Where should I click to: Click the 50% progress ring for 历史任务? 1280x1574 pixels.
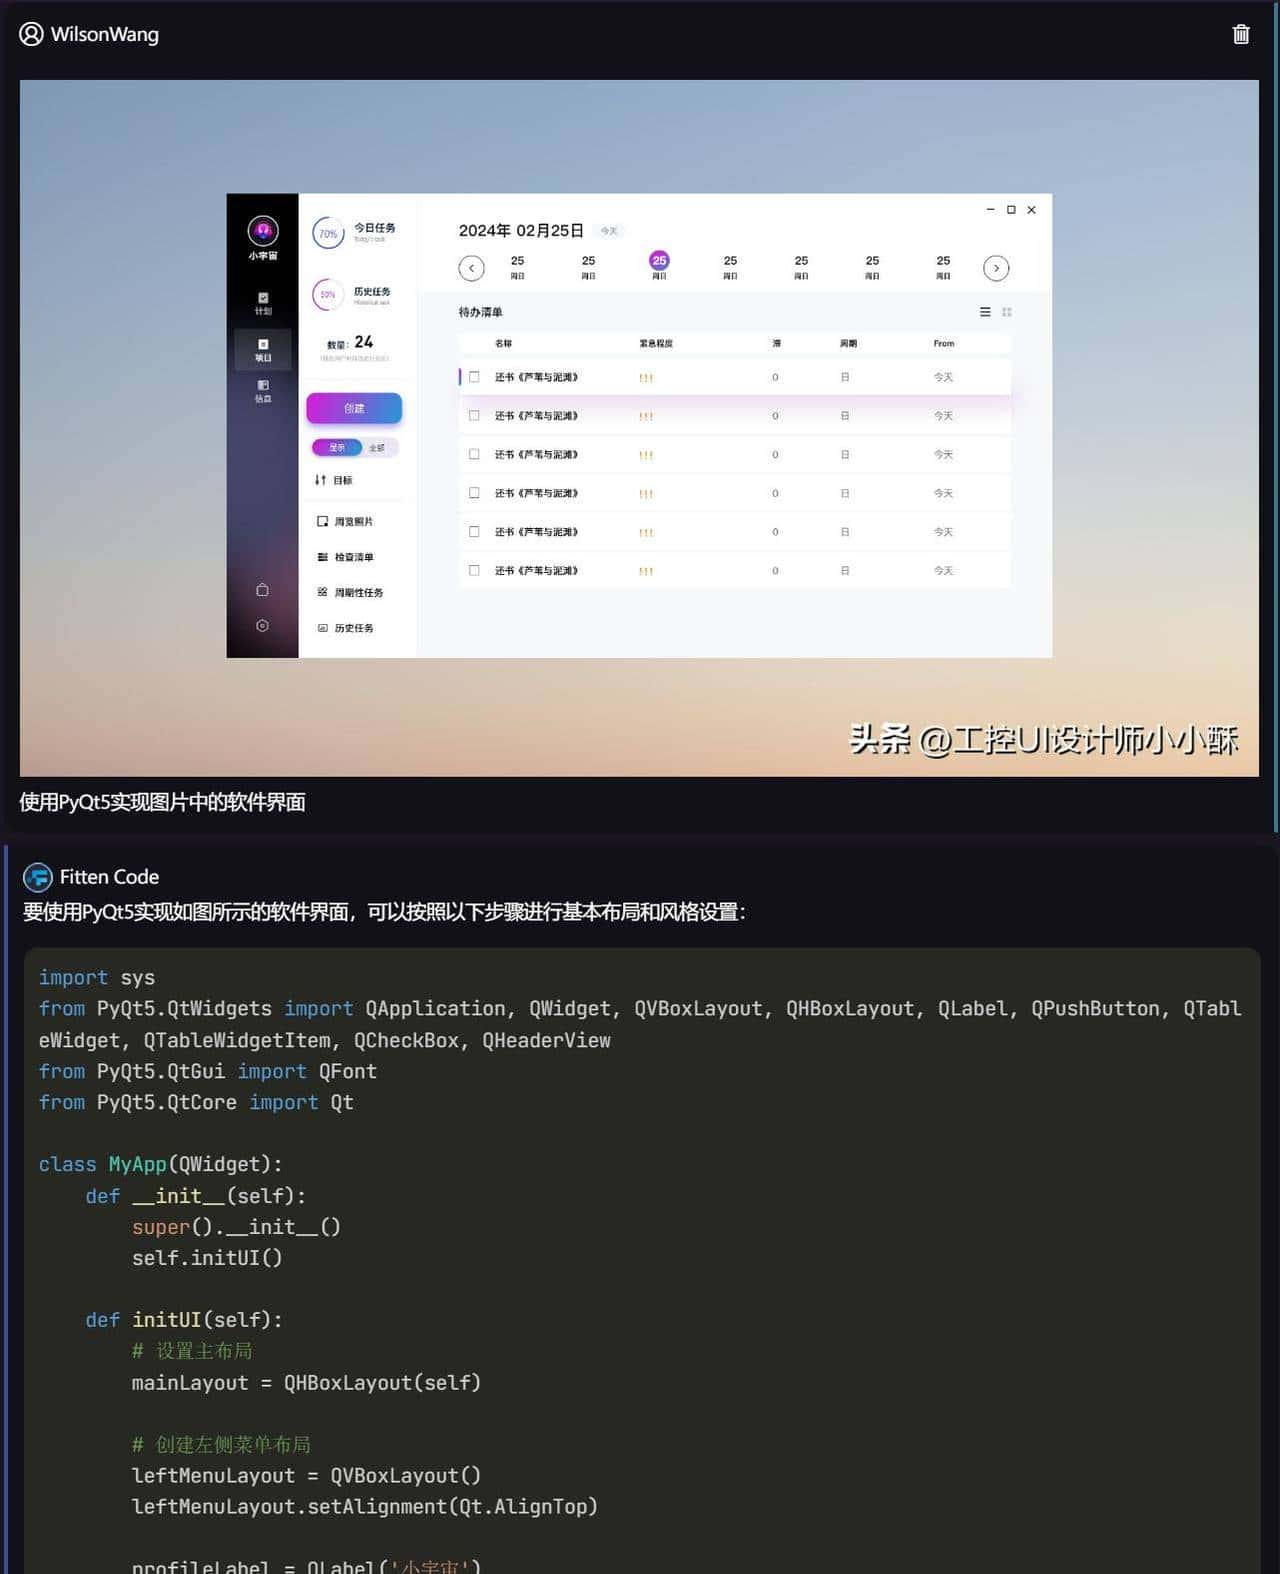327,294
